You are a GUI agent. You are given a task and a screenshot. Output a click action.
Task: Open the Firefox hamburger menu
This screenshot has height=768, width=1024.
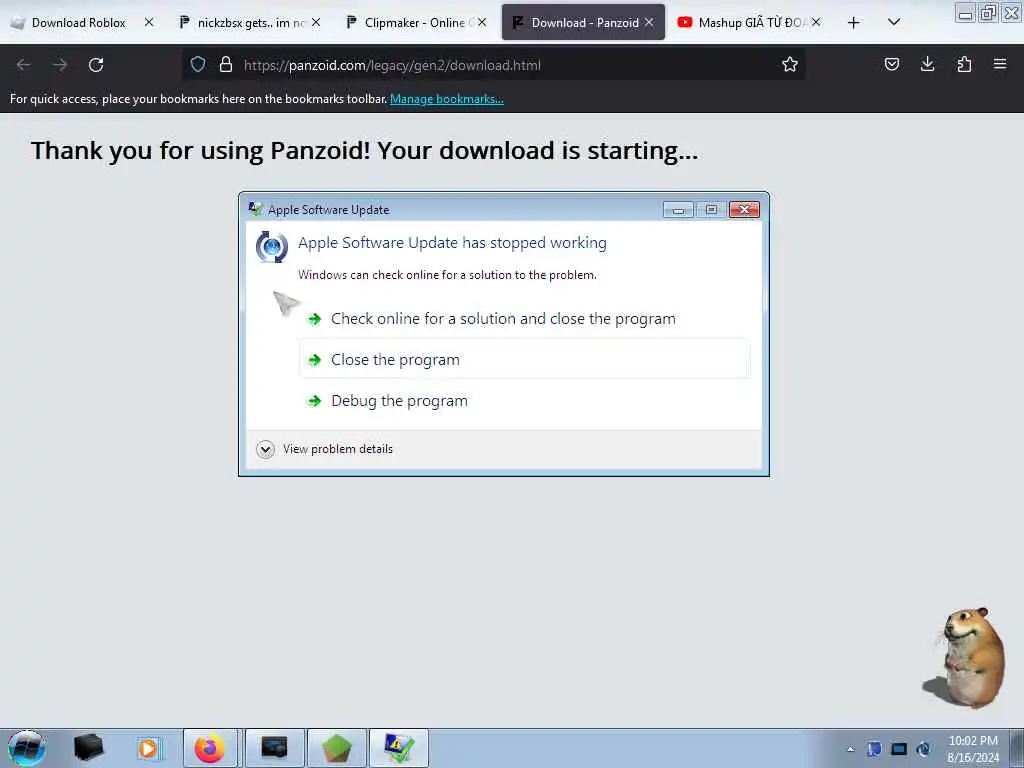[1000, 64]
